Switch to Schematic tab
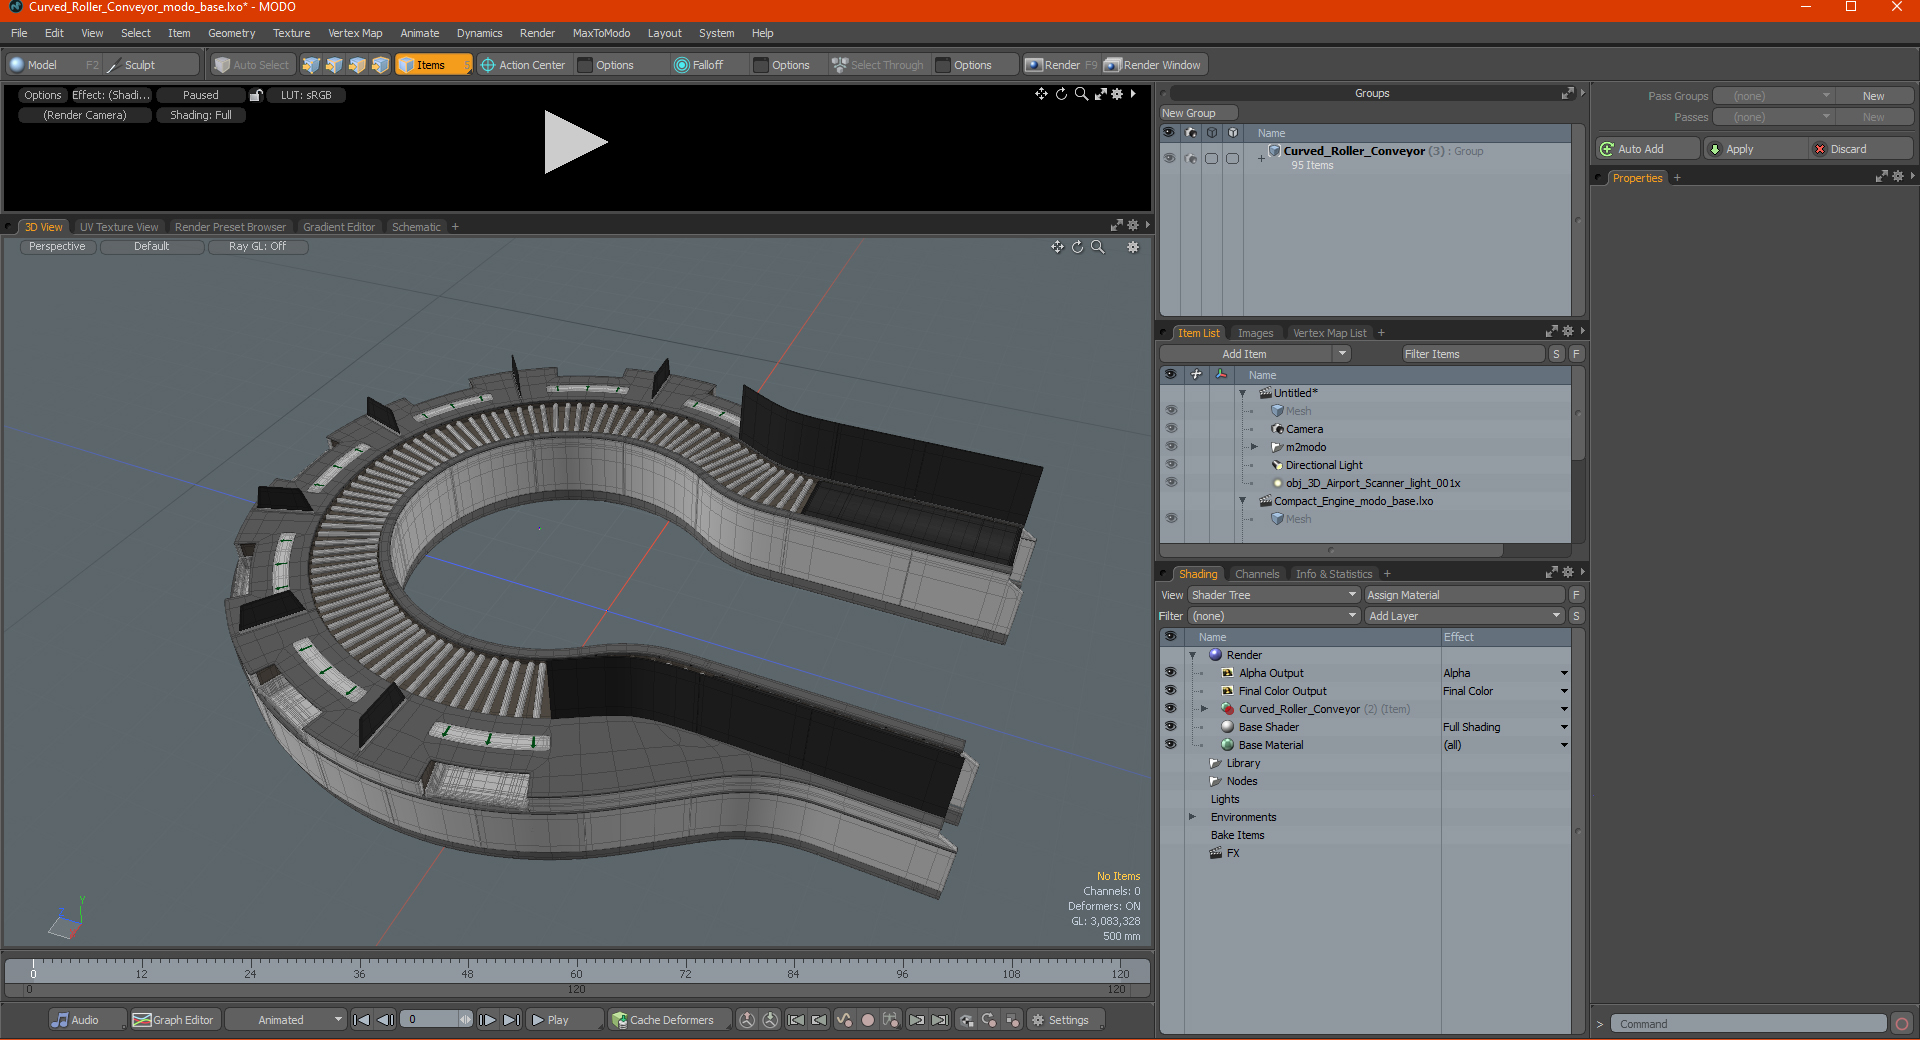1920x1040 pixels. 416,227
